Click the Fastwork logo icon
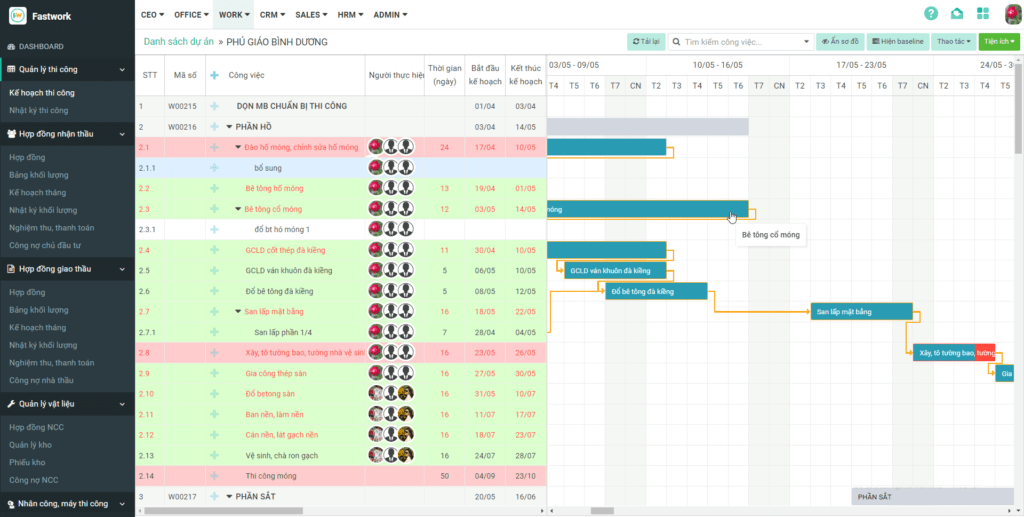The height and width of the screenshot is (517, 1024). 18,16
